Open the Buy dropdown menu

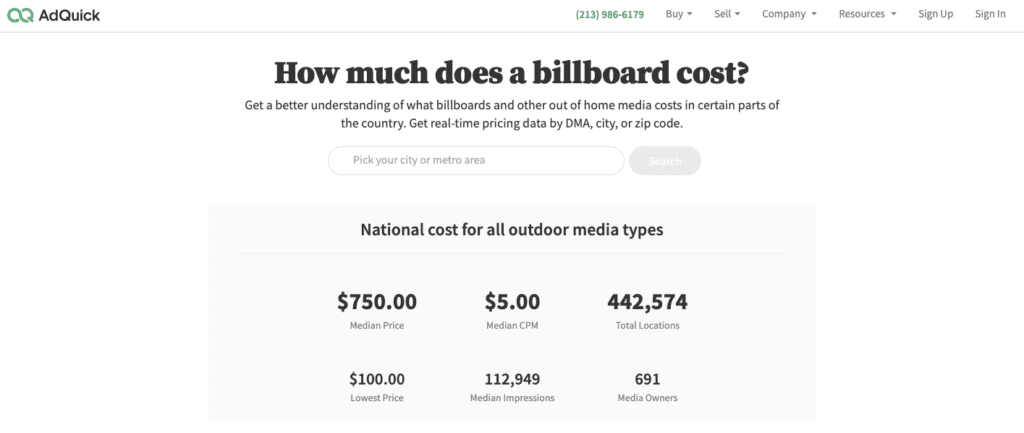[x=678, y=14]
